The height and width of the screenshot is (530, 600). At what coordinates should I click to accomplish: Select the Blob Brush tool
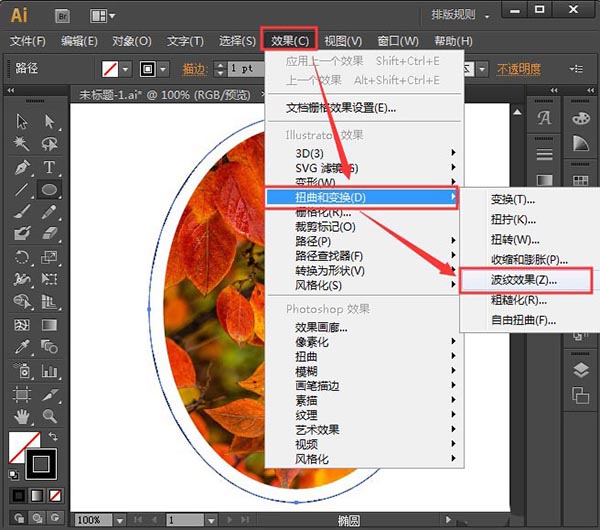(x=22, y=233)
